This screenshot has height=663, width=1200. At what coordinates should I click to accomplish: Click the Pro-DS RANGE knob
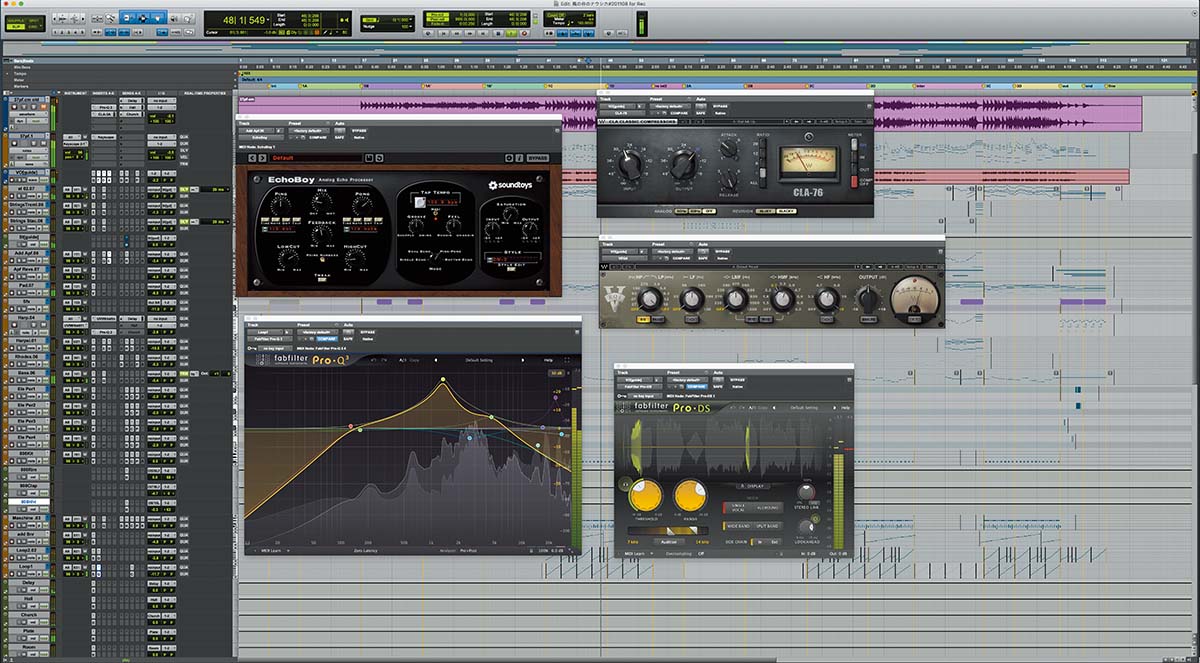(x=690, y=496)
